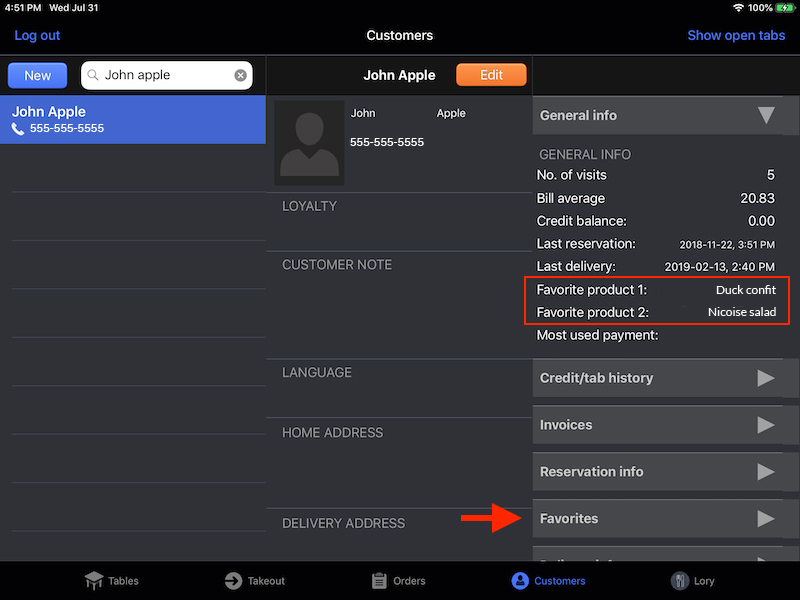
Task: Click the LOYALTY section heading
Action: (x=310, y=206)
